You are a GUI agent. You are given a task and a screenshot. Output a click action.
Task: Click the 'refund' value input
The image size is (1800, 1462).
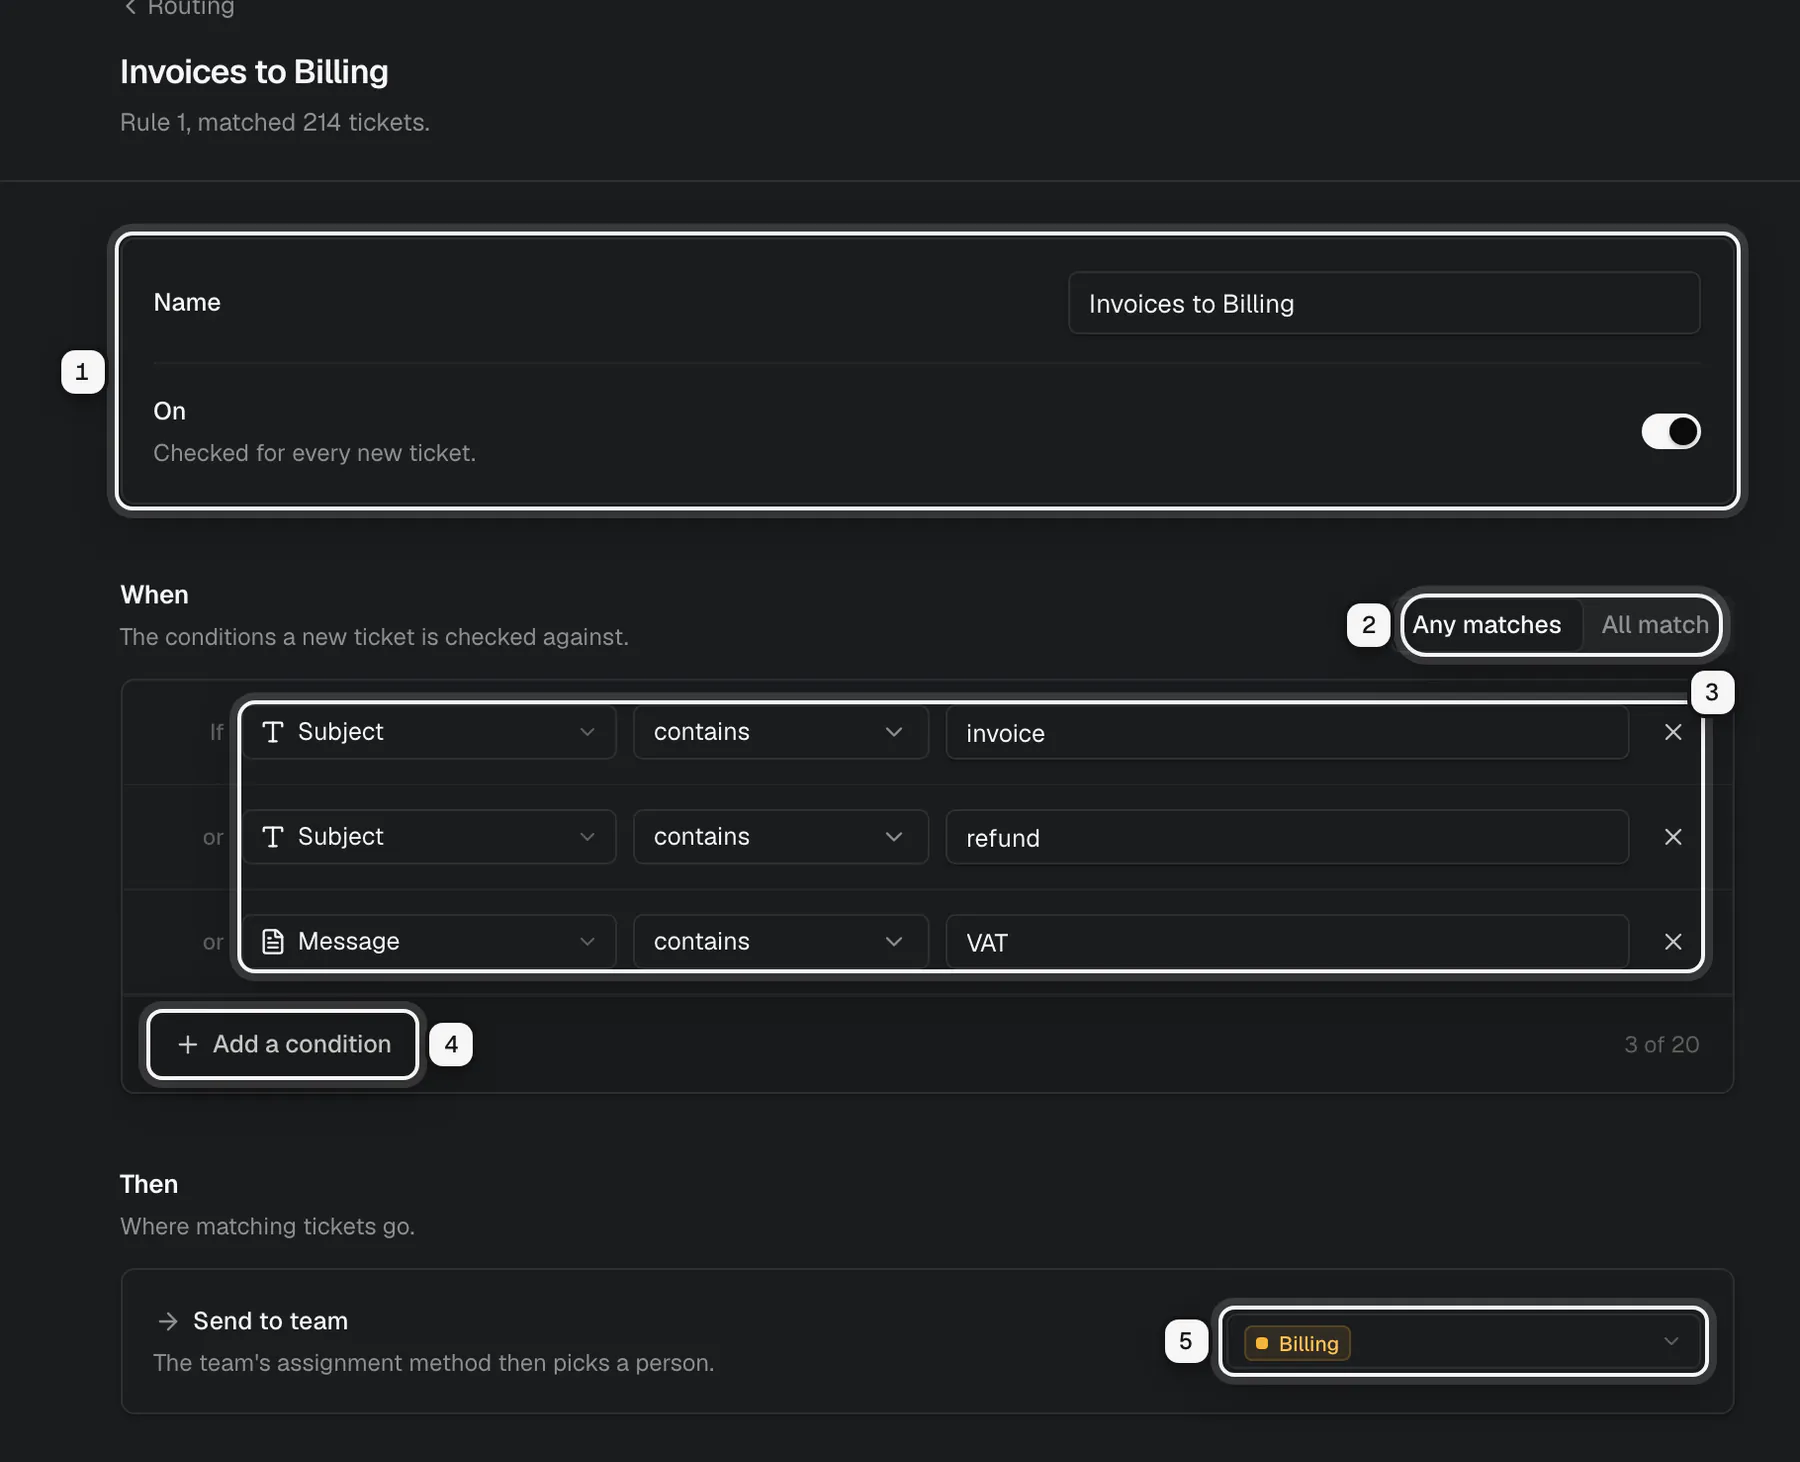pyautogui.click(x=1287, y=837)
